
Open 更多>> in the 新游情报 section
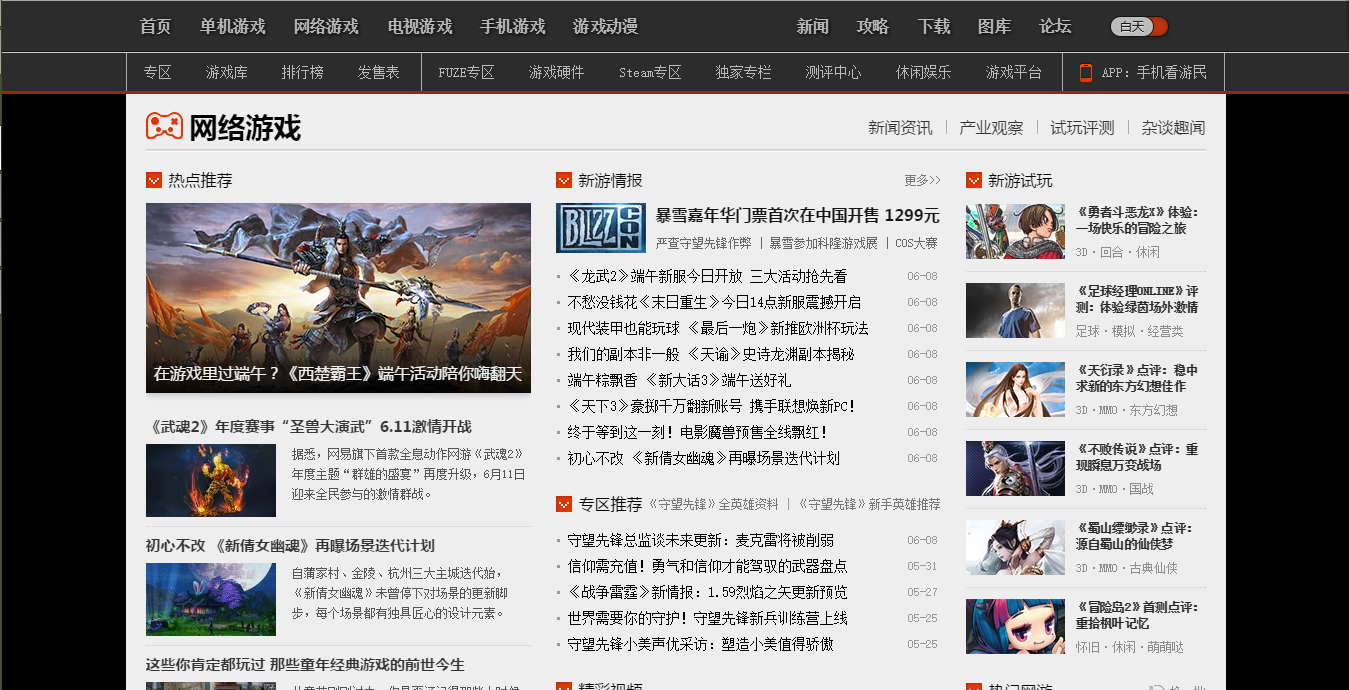922,181
